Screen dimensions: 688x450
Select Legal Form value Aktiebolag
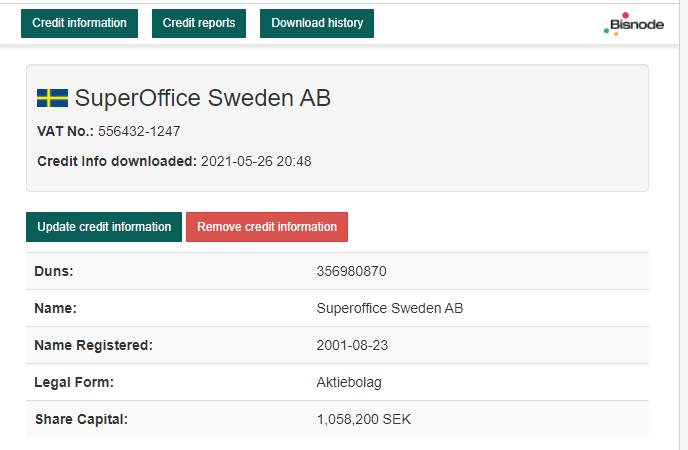(x=349, y=382)
